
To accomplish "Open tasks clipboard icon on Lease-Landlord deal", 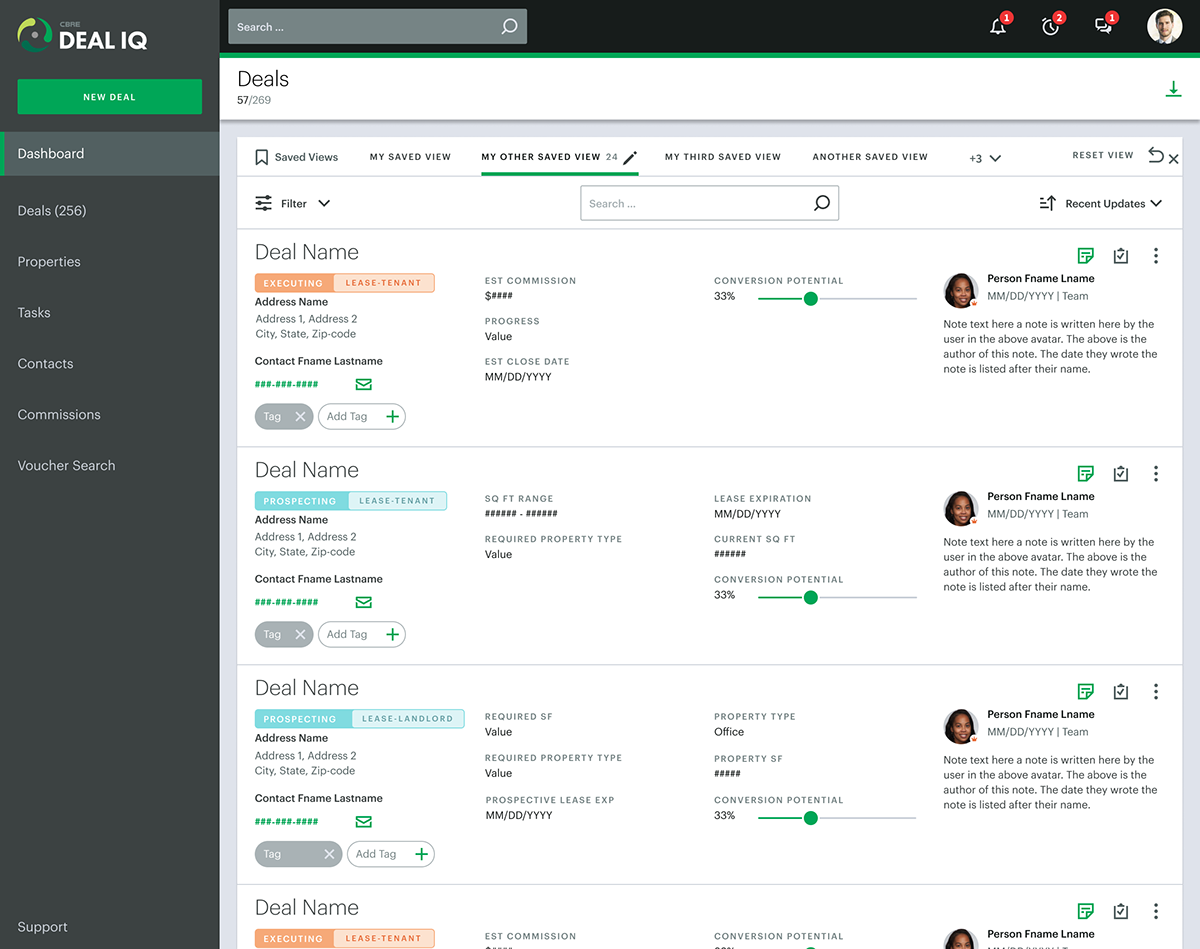I will pyautogui.click(x=1121, y=692).
